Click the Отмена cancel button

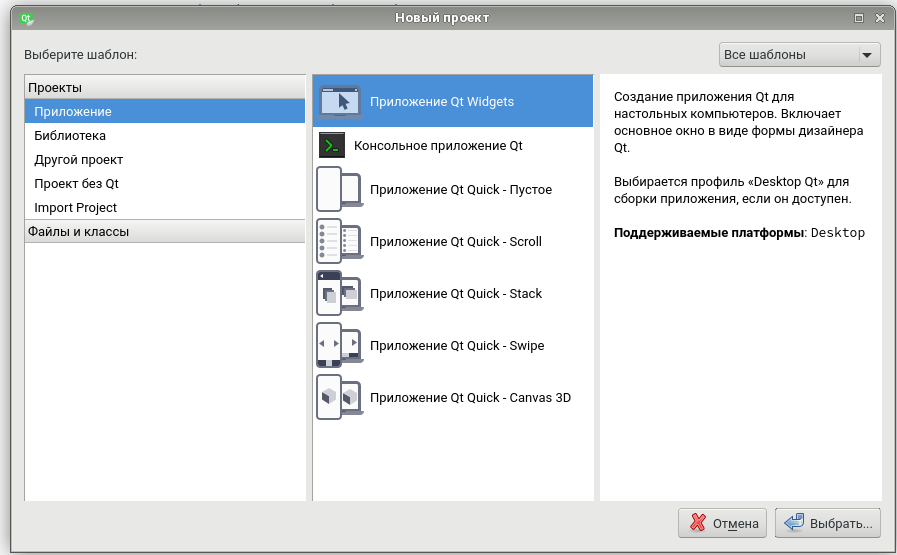(x=723, y=523)
